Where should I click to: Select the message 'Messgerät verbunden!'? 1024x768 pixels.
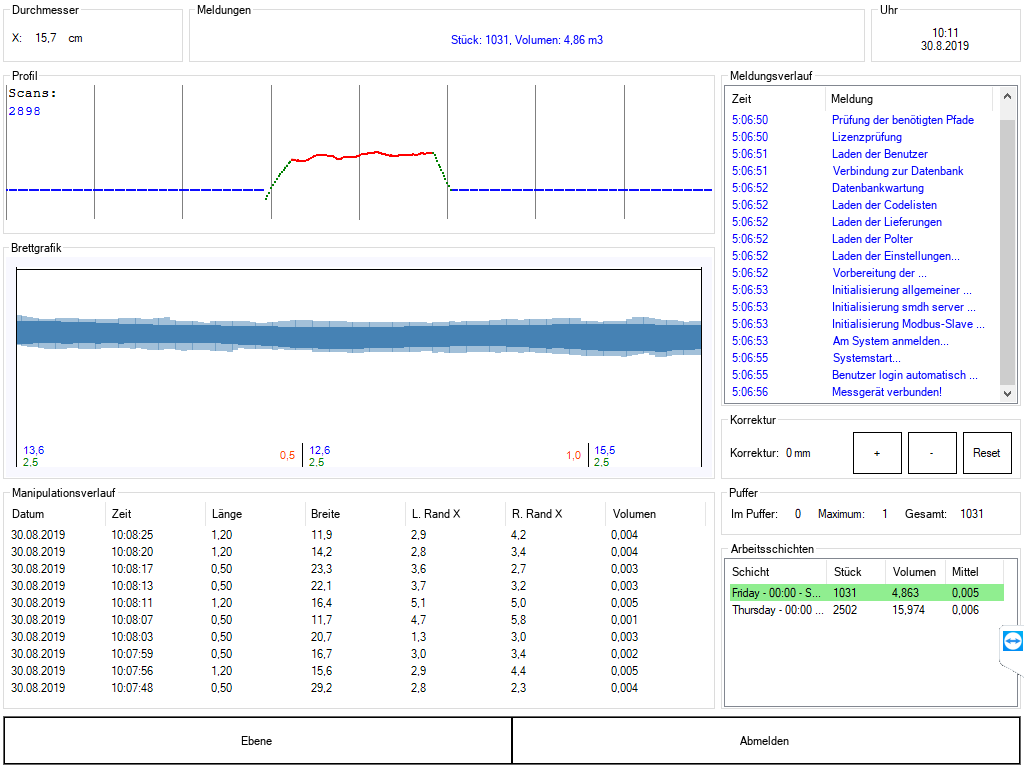(863, 392)
